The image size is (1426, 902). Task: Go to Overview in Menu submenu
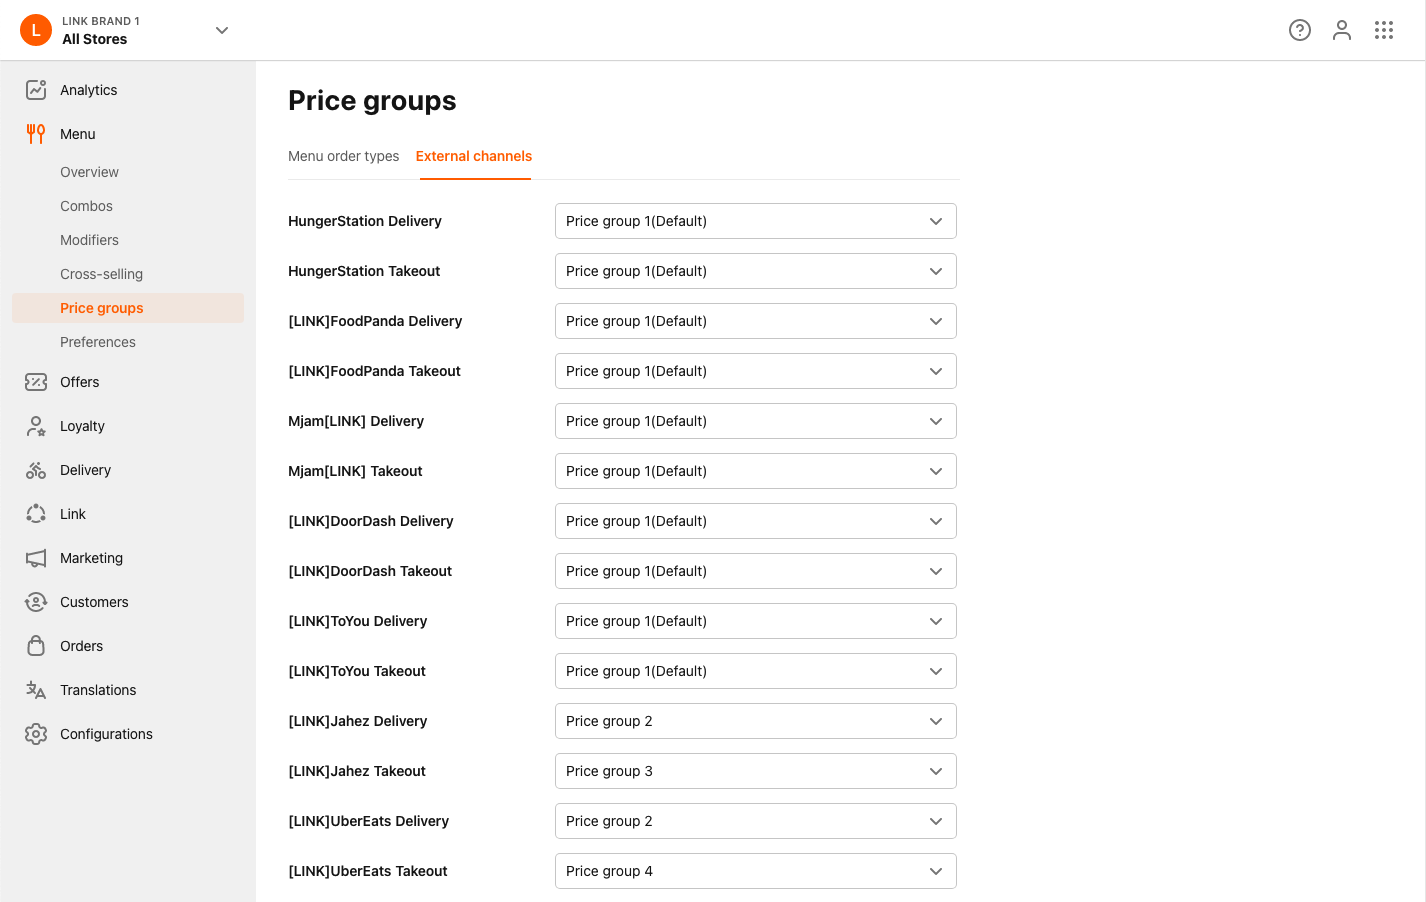click(89, 172)
